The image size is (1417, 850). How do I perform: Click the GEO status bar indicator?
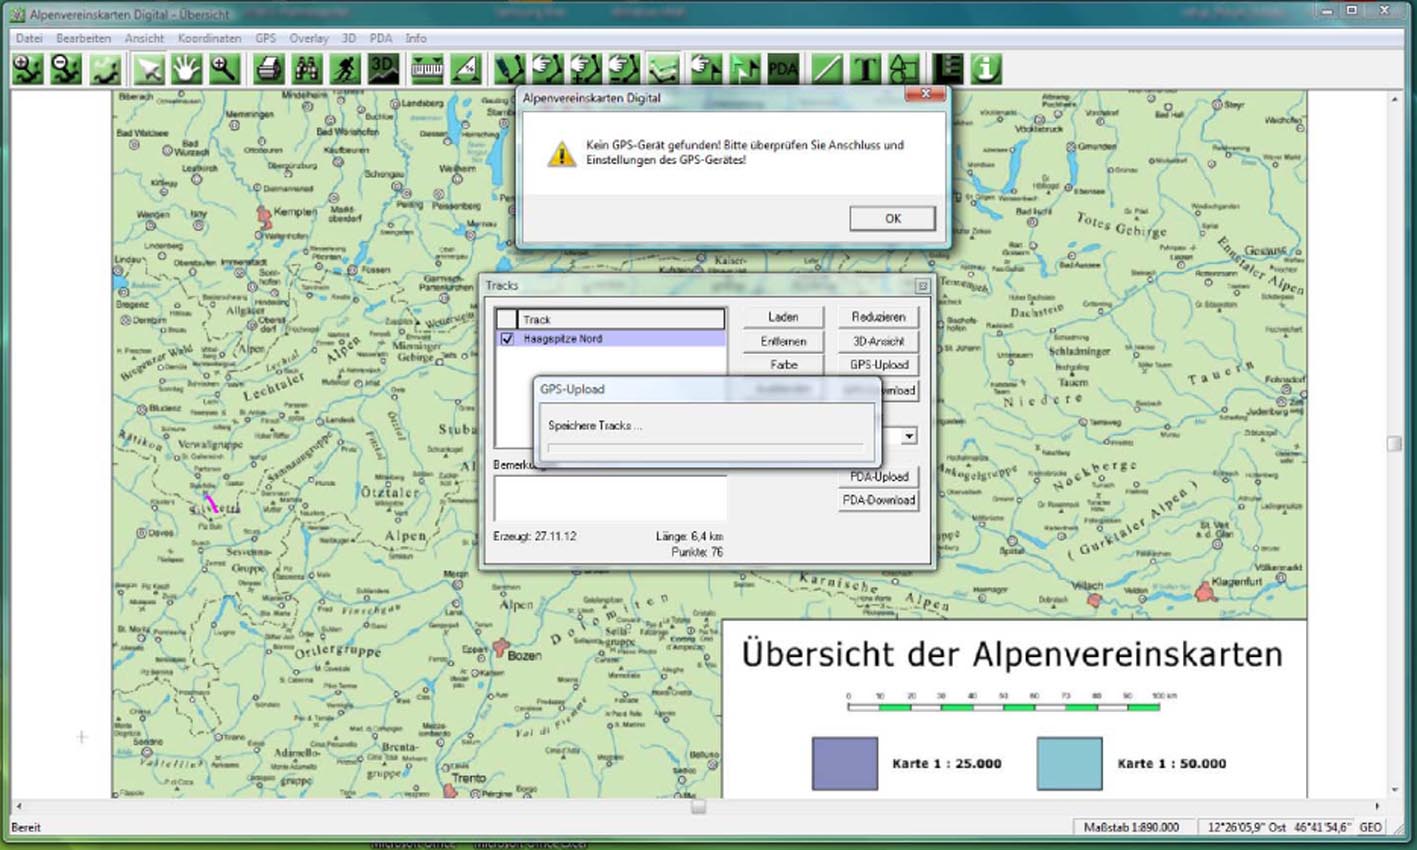pos(1370,827)
